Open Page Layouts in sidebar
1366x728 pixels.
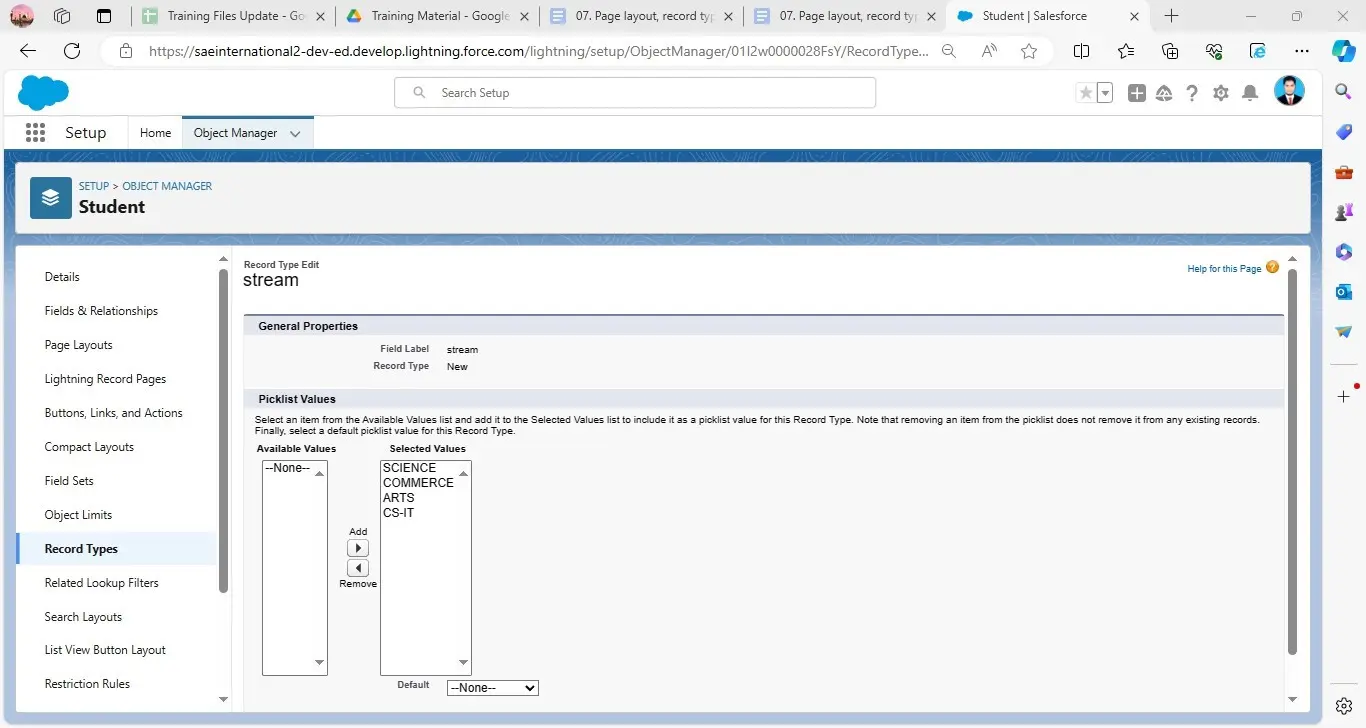coord(78,345)
